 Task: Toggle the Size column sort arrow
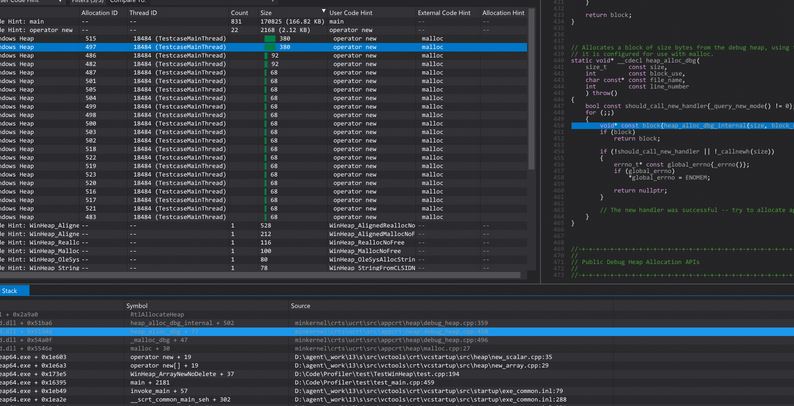(x=324, y=11)
